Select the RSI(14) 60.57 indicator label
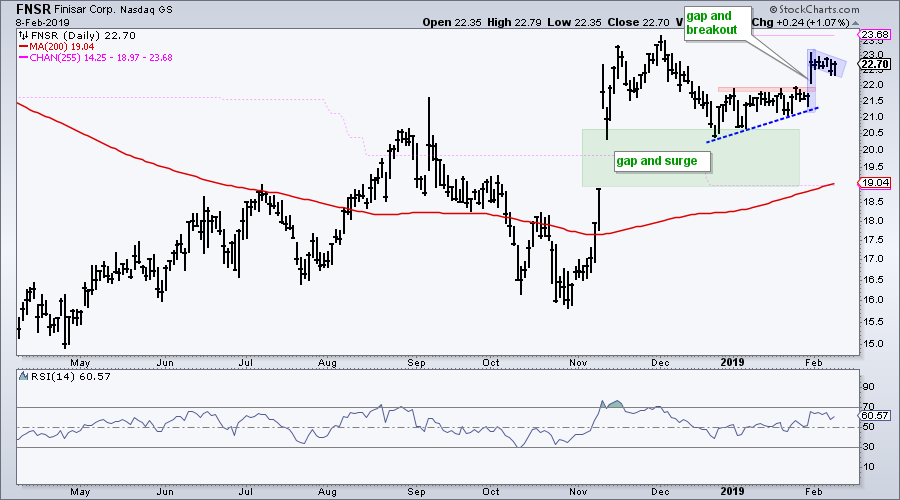 pyautogui.click(x=70, y=377)
